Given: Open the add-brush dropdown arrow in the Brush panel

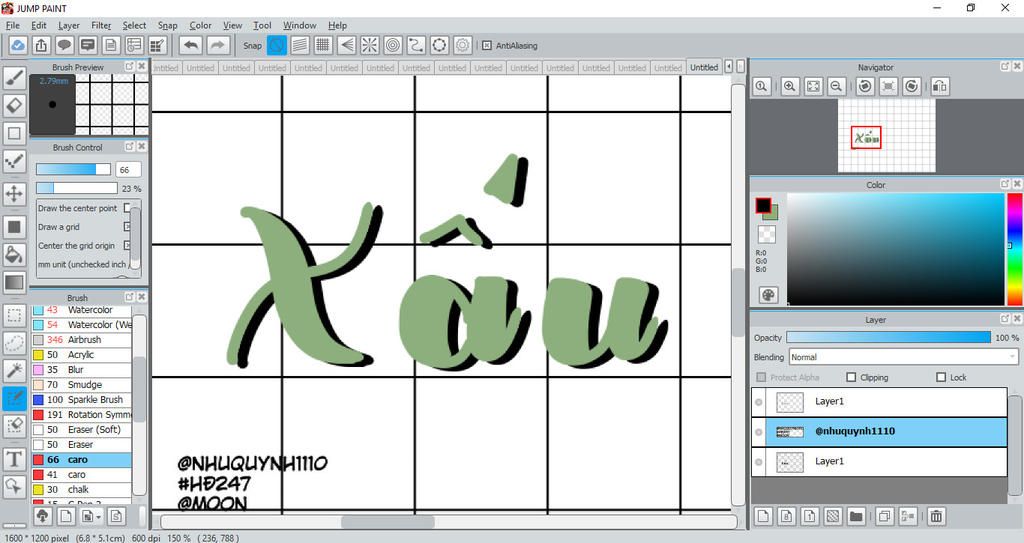Looking at the screenshot, I should pyautogui.click(x=99, y=516).
